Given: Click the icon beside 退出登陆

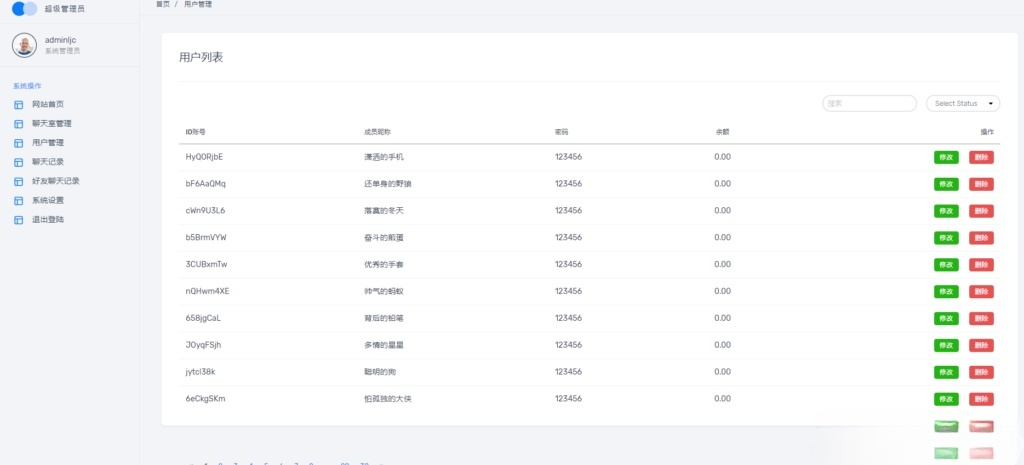Looking at the screenshot, I should (18, 220).
